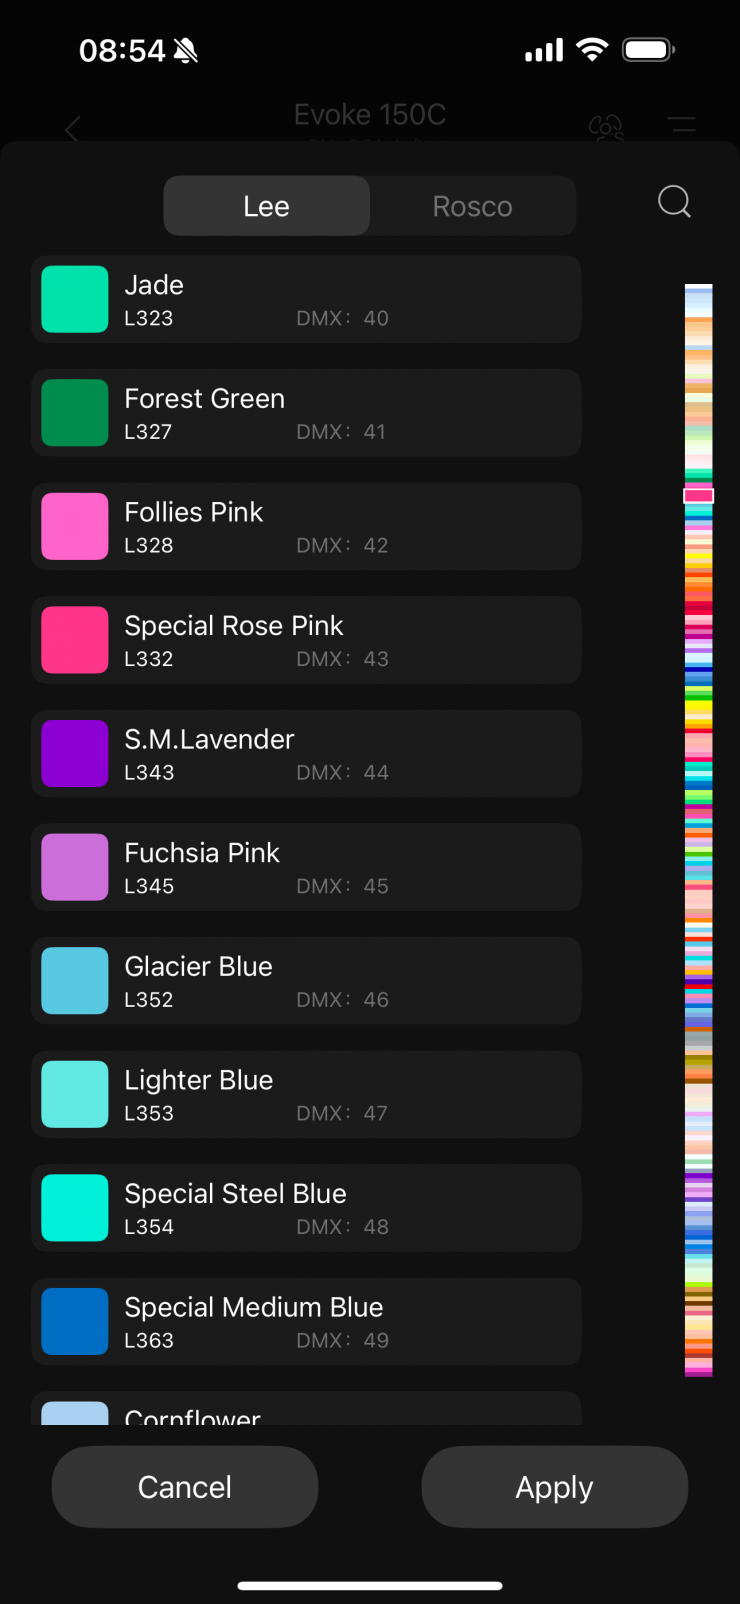This screenshot has width=740, height=1604.
Task: Tap the Special Medium Blue row
Action: click(x=306, y=1321)
